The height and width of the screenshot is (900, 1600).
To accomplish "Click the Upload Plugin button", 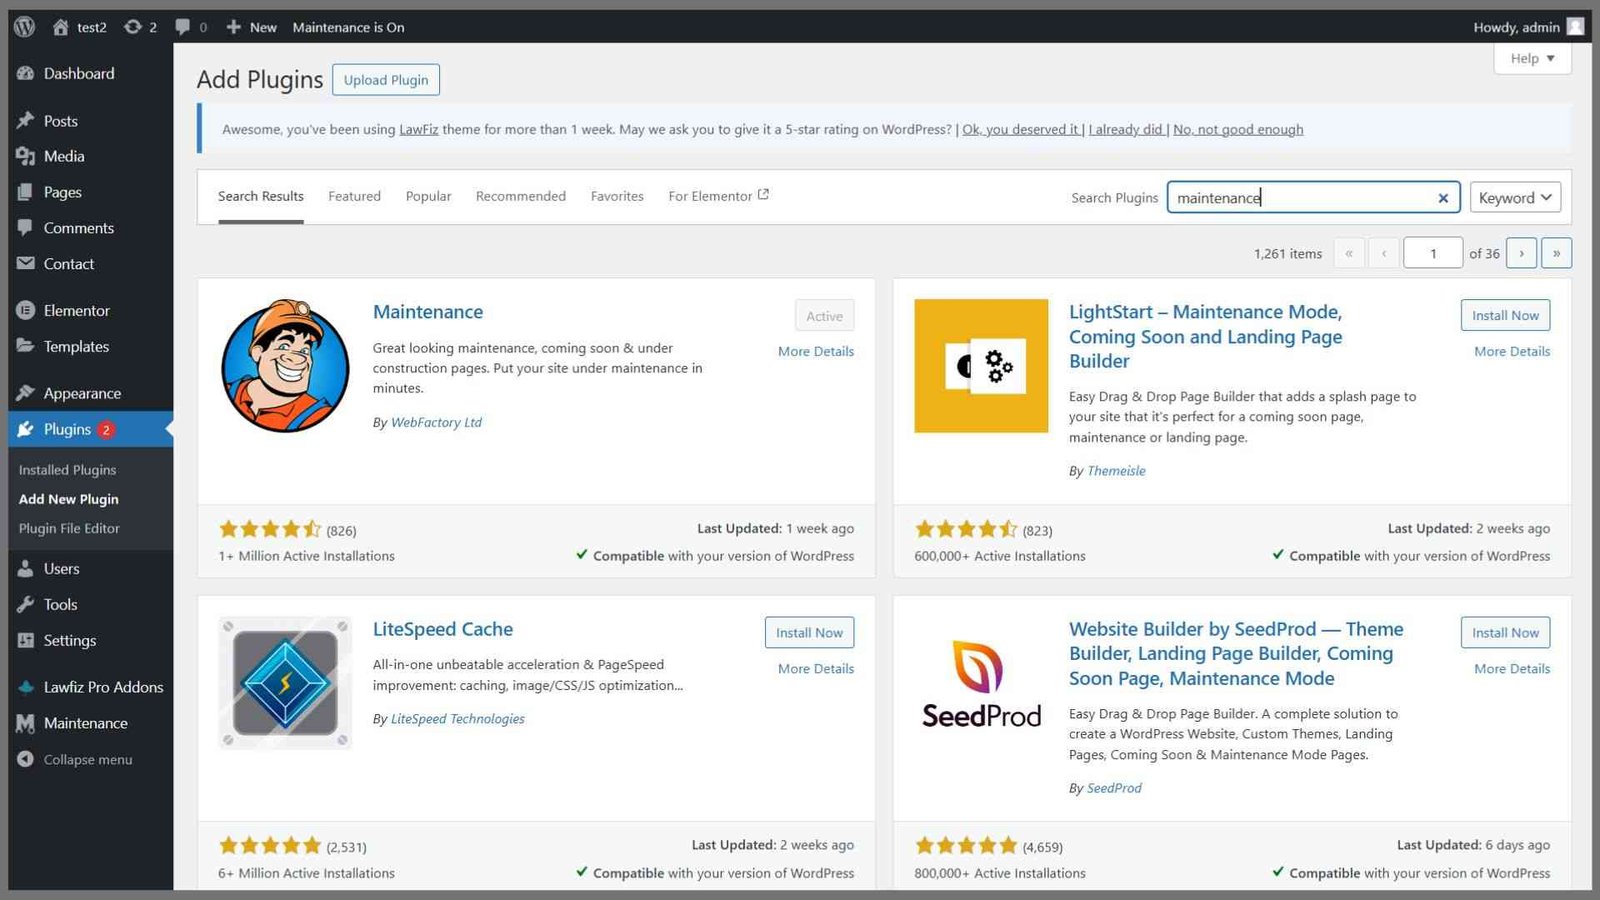I will [386, 80].
